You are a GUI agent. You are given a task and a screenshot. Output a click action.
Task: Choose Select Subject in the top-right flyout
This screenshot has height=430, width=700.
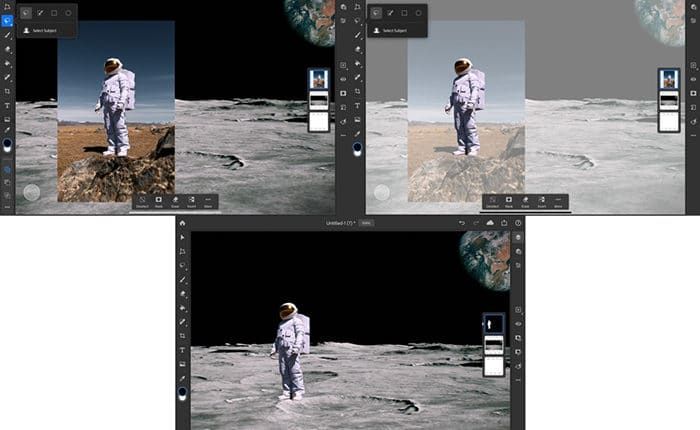pyautogui.click(x=395, y=31)
